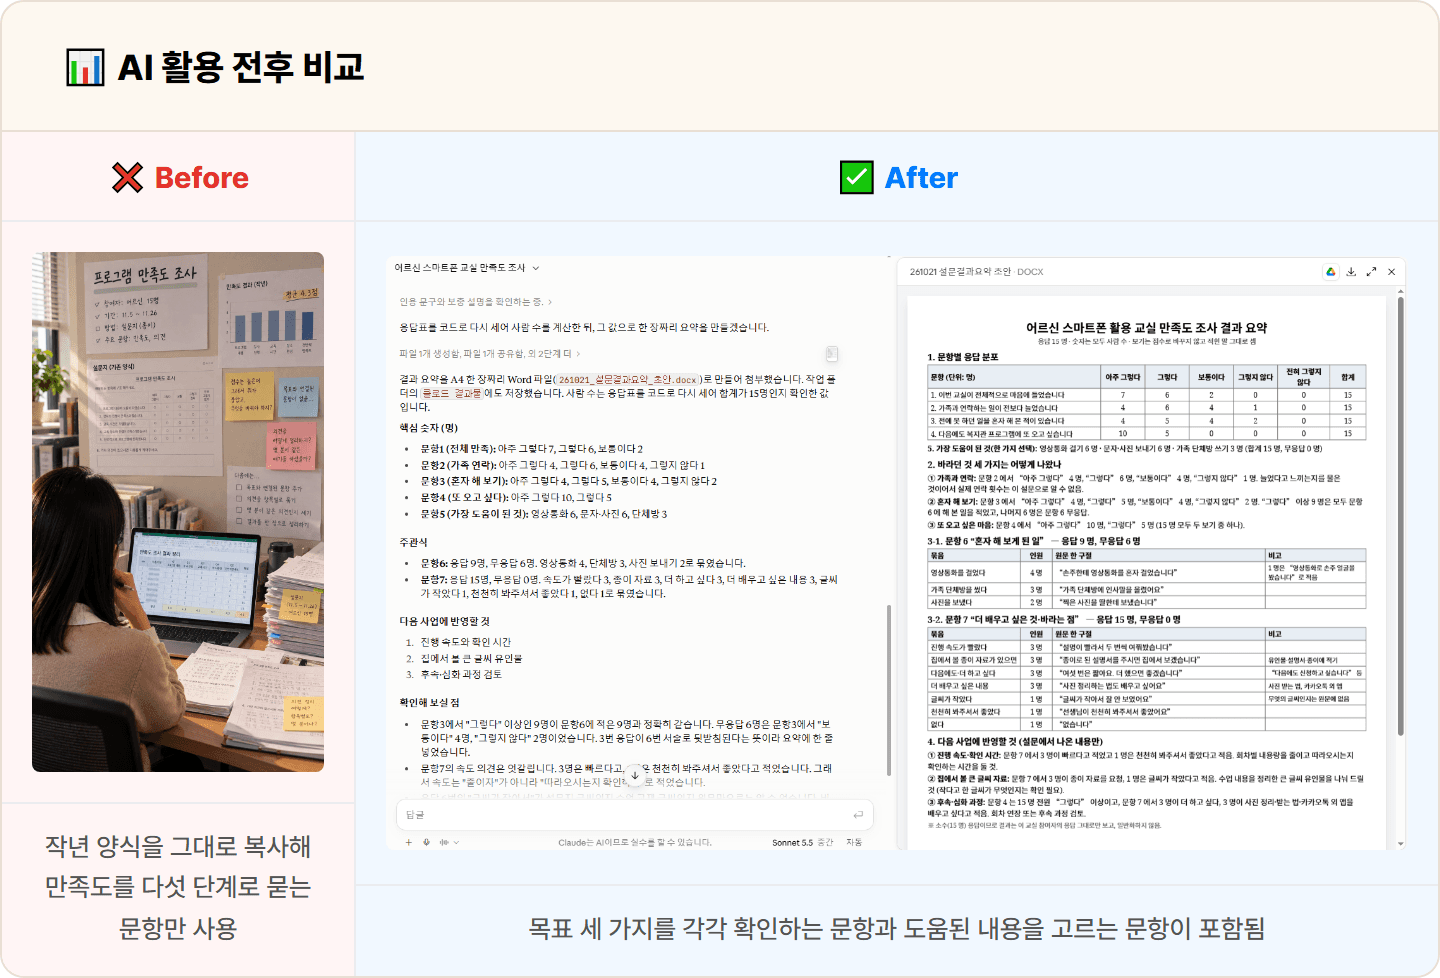Click the plus attach icon below reply box
This screenshot has width=1440, height=978.
click(408, 842)
